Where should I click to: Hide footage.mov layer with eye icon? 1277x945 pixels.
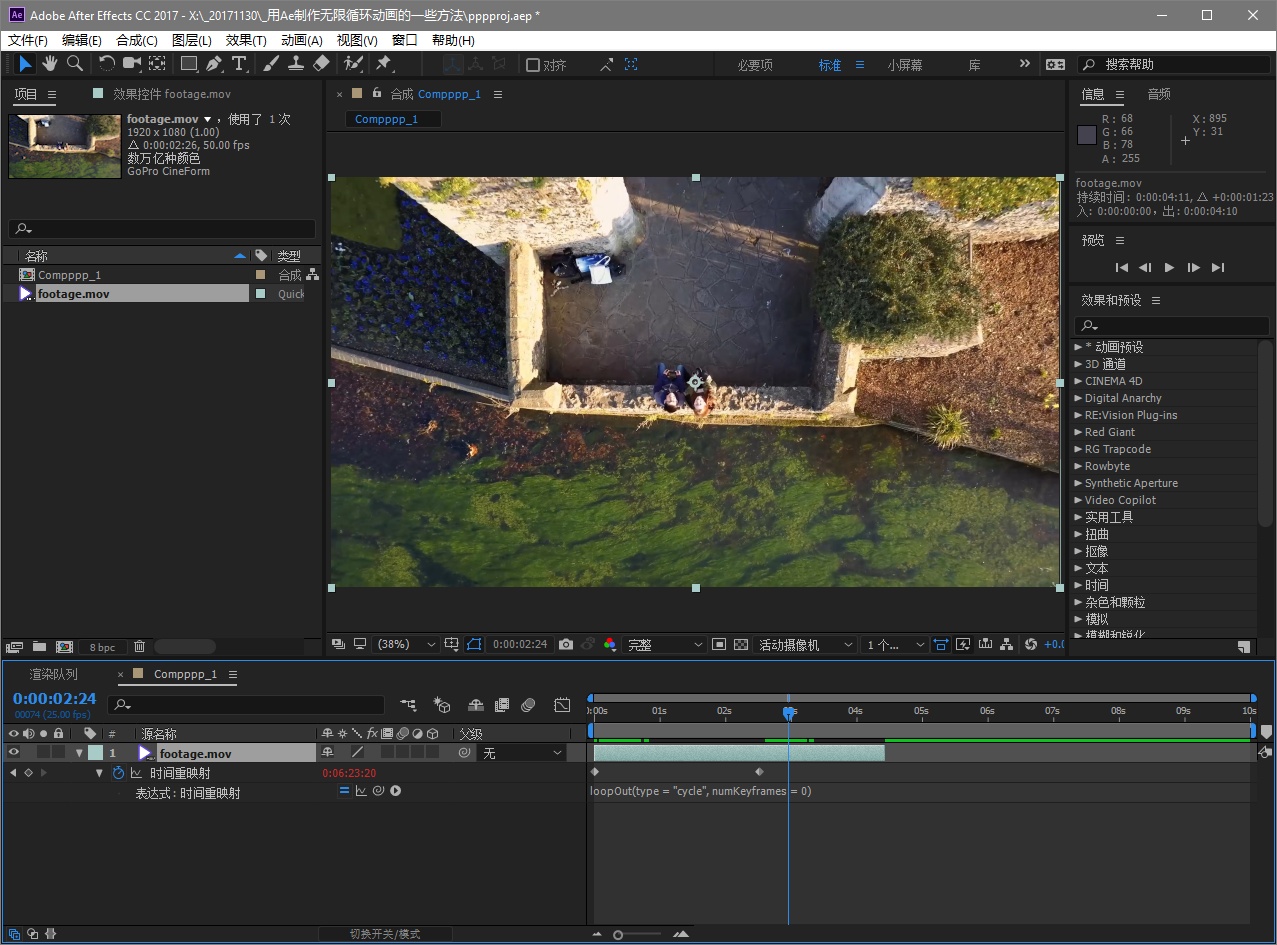coord(13,753)
